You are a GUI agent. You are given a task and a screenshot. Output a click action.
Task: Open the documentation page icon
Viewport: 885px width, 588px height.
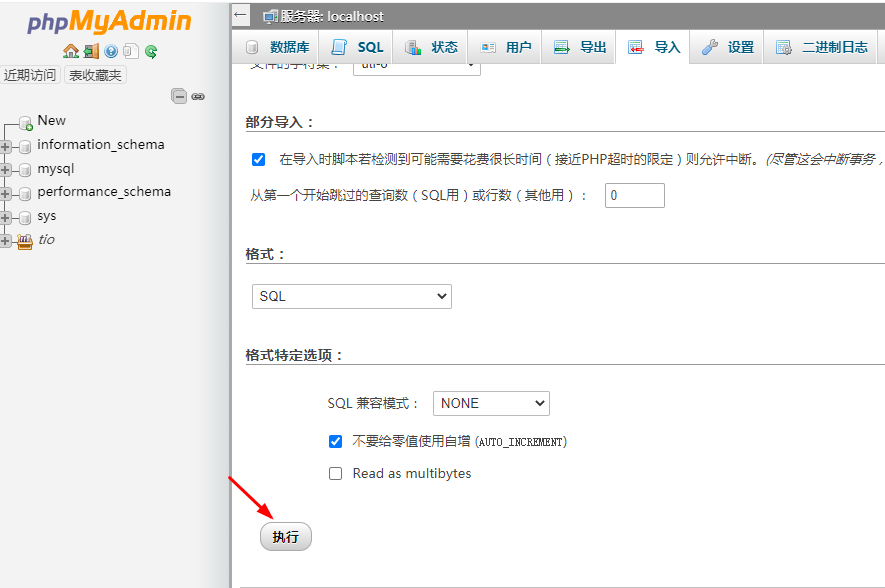(130, 48)
